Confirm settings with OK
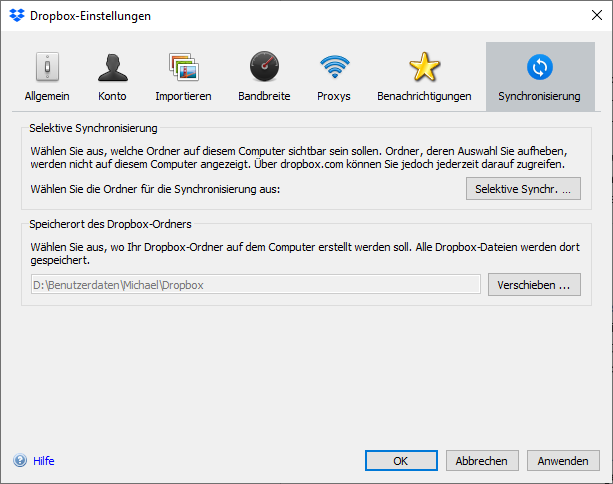The image size is (613, 484). (x=401, y=461)
